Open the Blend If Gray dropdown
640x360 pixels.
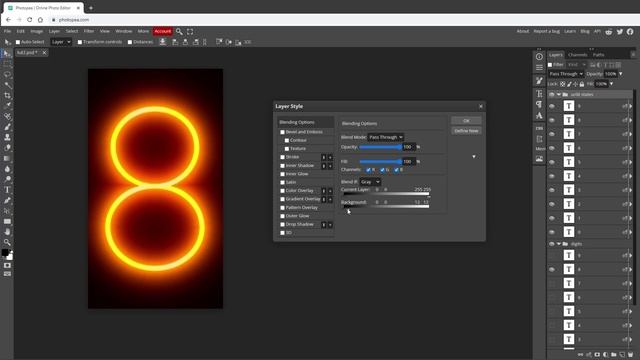370,182
